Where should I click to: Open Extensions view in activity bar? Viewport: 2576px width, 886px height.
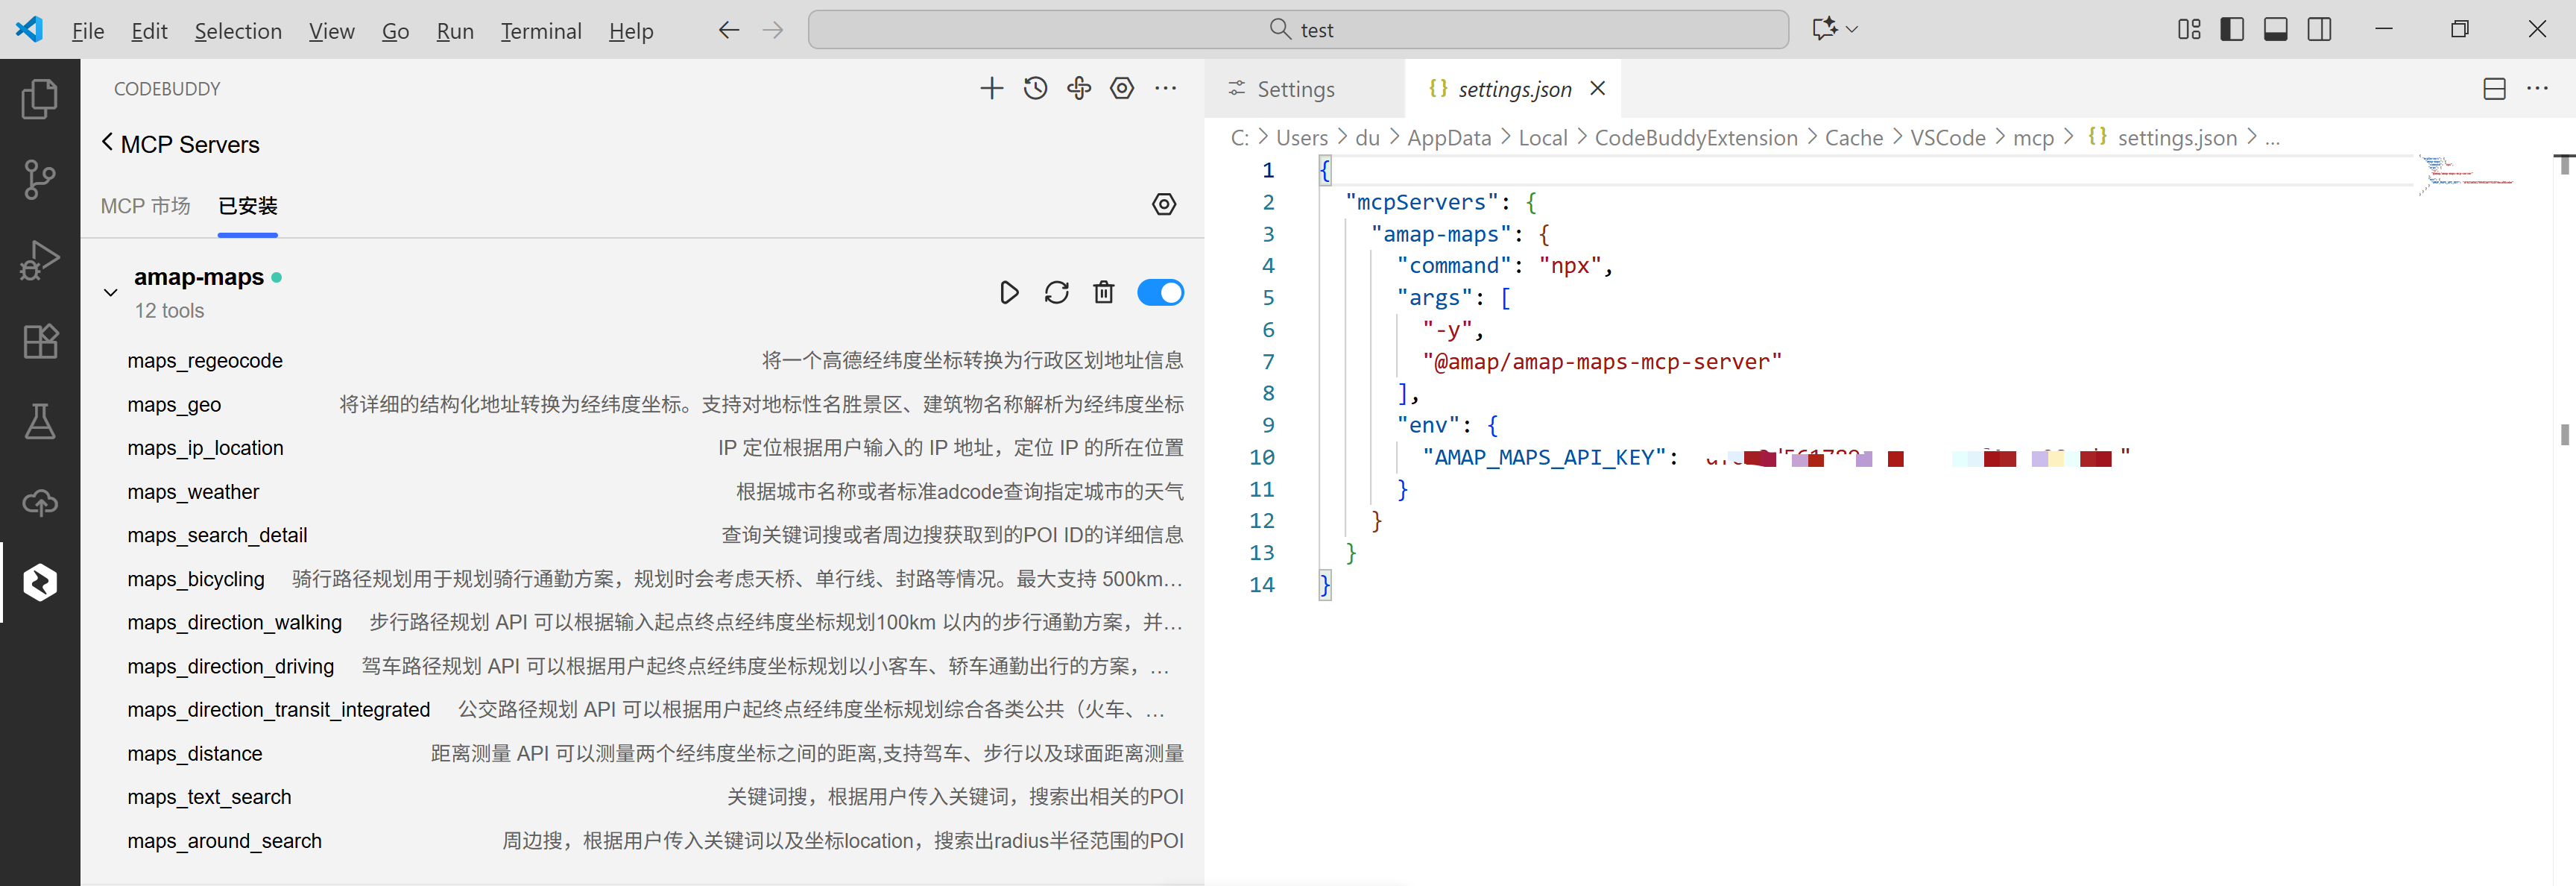[40, 342]
